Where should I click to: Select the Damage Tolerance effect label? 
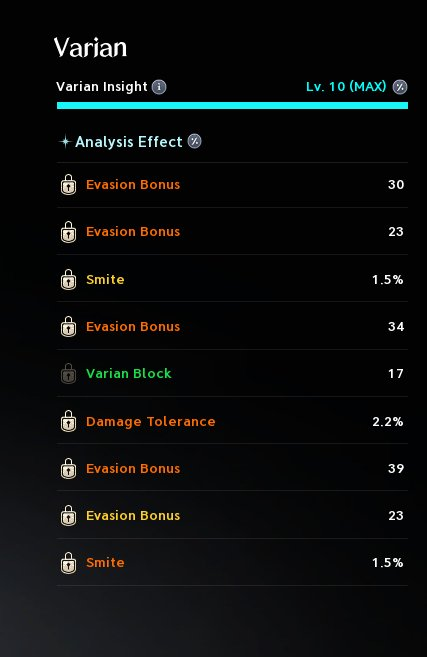151,421
